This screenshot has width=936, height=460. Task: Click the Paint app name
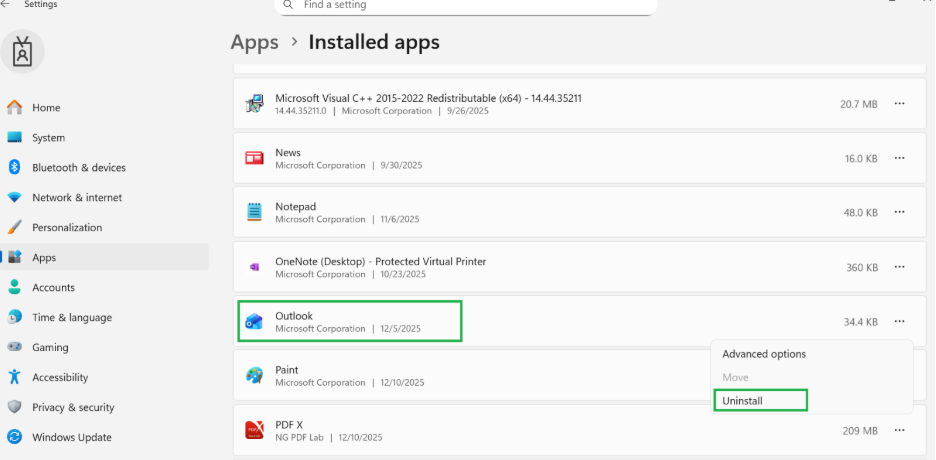pyautogui.click(x=287, y=370)
